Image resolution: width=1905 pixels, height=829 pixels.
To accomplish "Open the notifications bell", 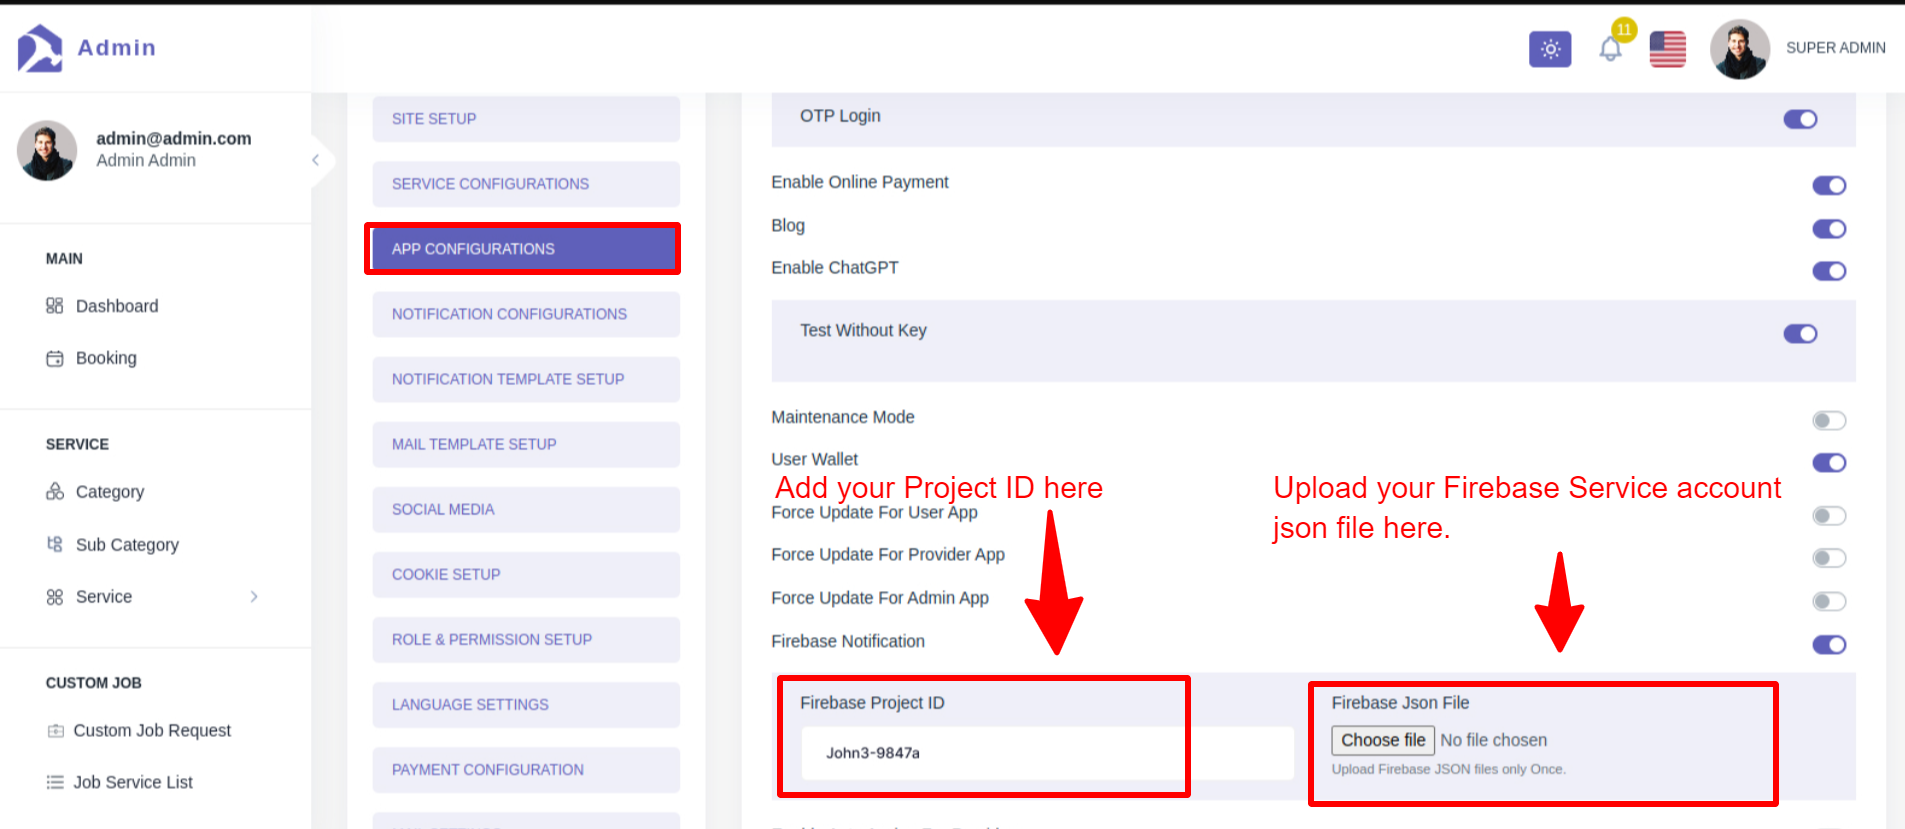I will 1610,48.
